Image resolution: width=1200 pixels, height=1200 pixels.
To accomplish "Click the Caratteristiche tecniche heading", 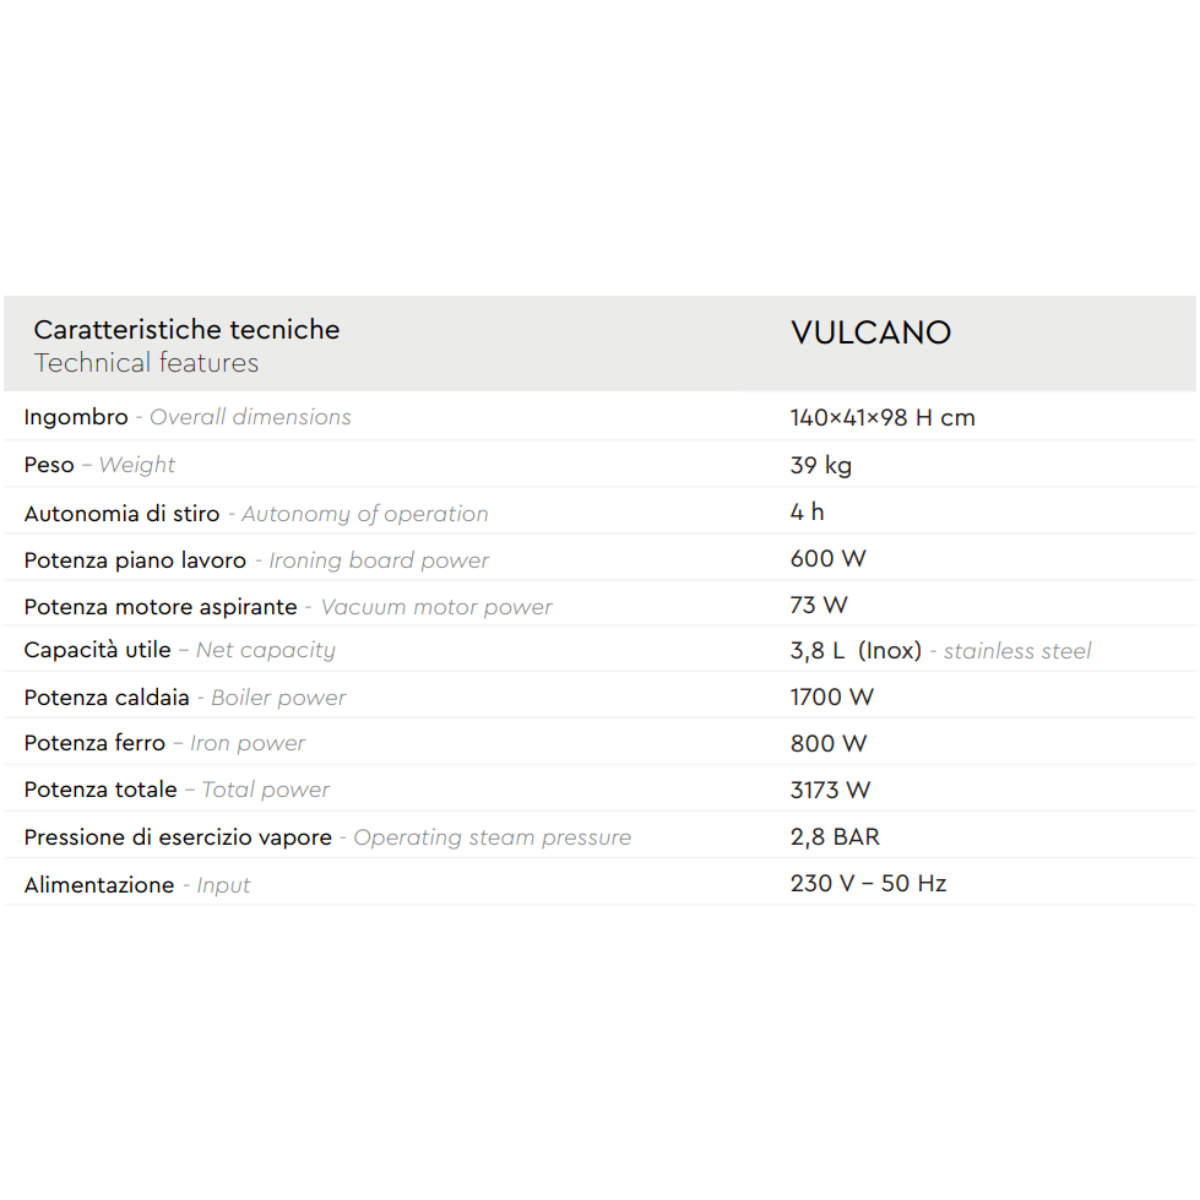I will [187, 330].
